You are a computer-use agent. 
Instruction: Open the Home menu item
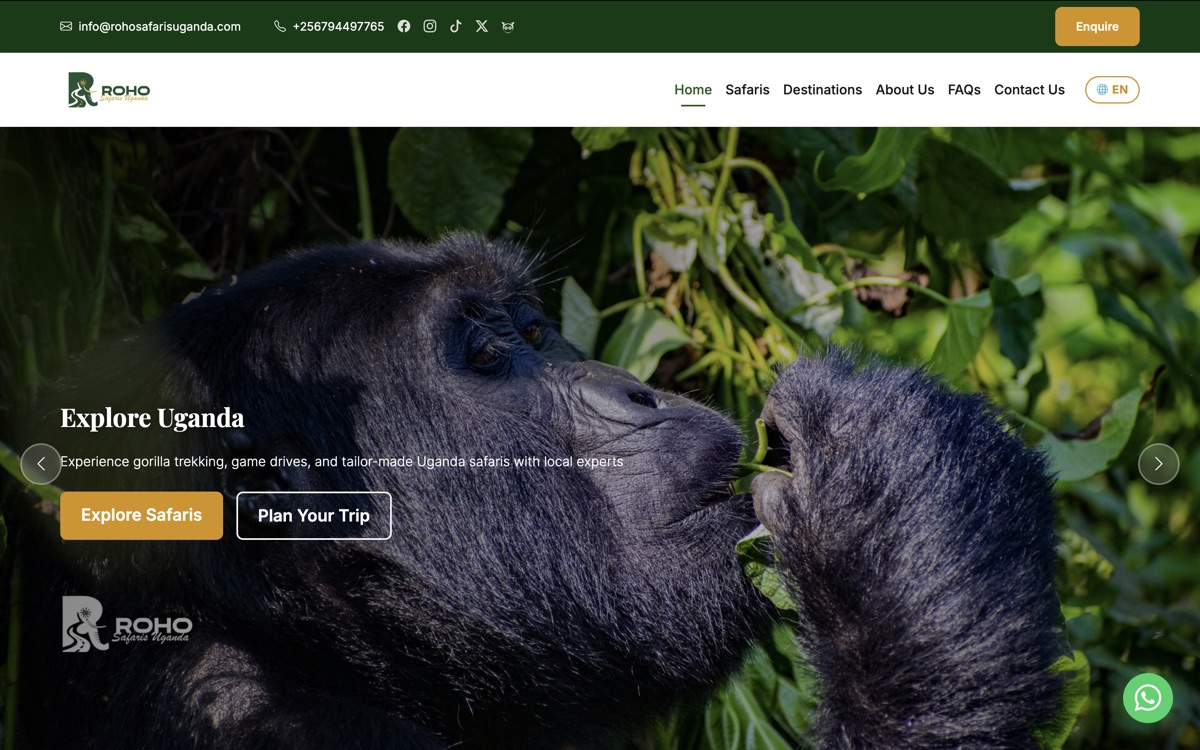point(693,89)
